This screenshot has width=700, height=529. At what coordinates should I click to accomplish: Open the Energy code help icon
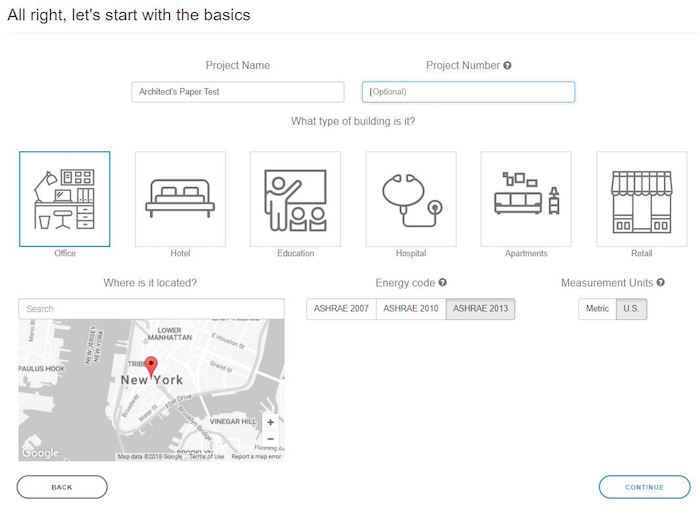(442, 283)
